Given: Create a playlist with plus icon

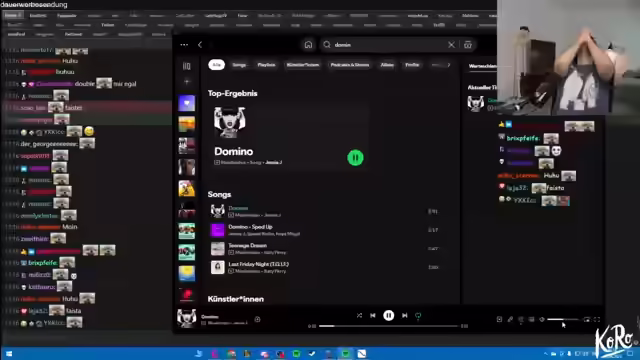Looking at the screenshot, I should tap(187, 82).
